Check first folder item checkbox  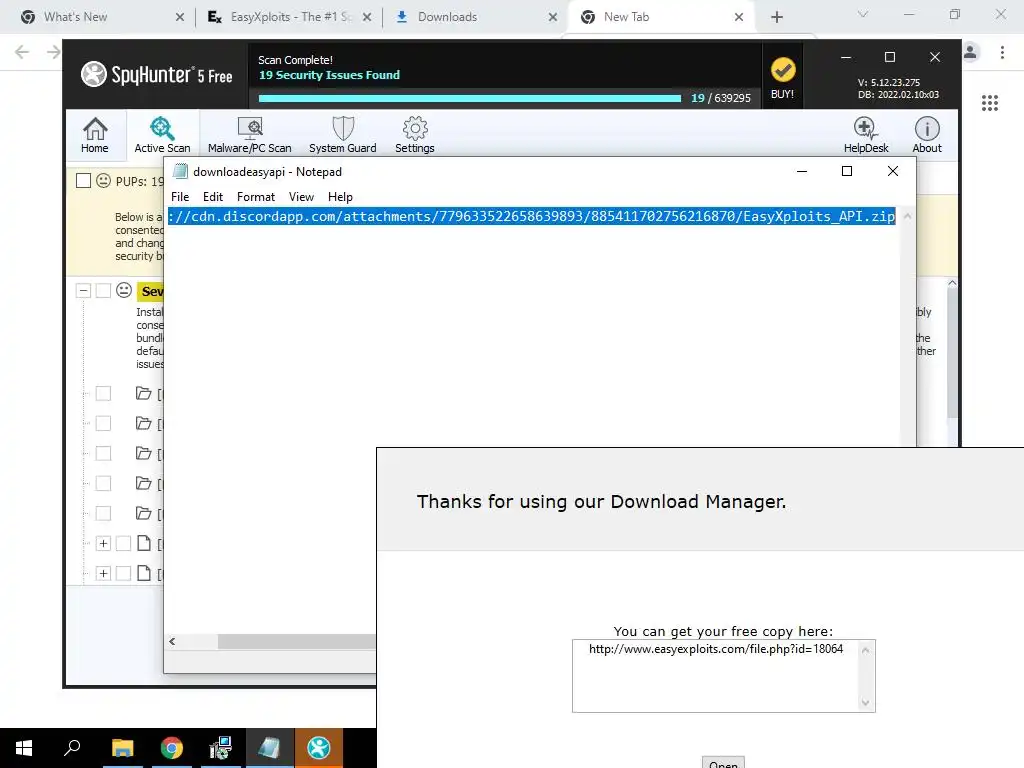pos(103,393)
